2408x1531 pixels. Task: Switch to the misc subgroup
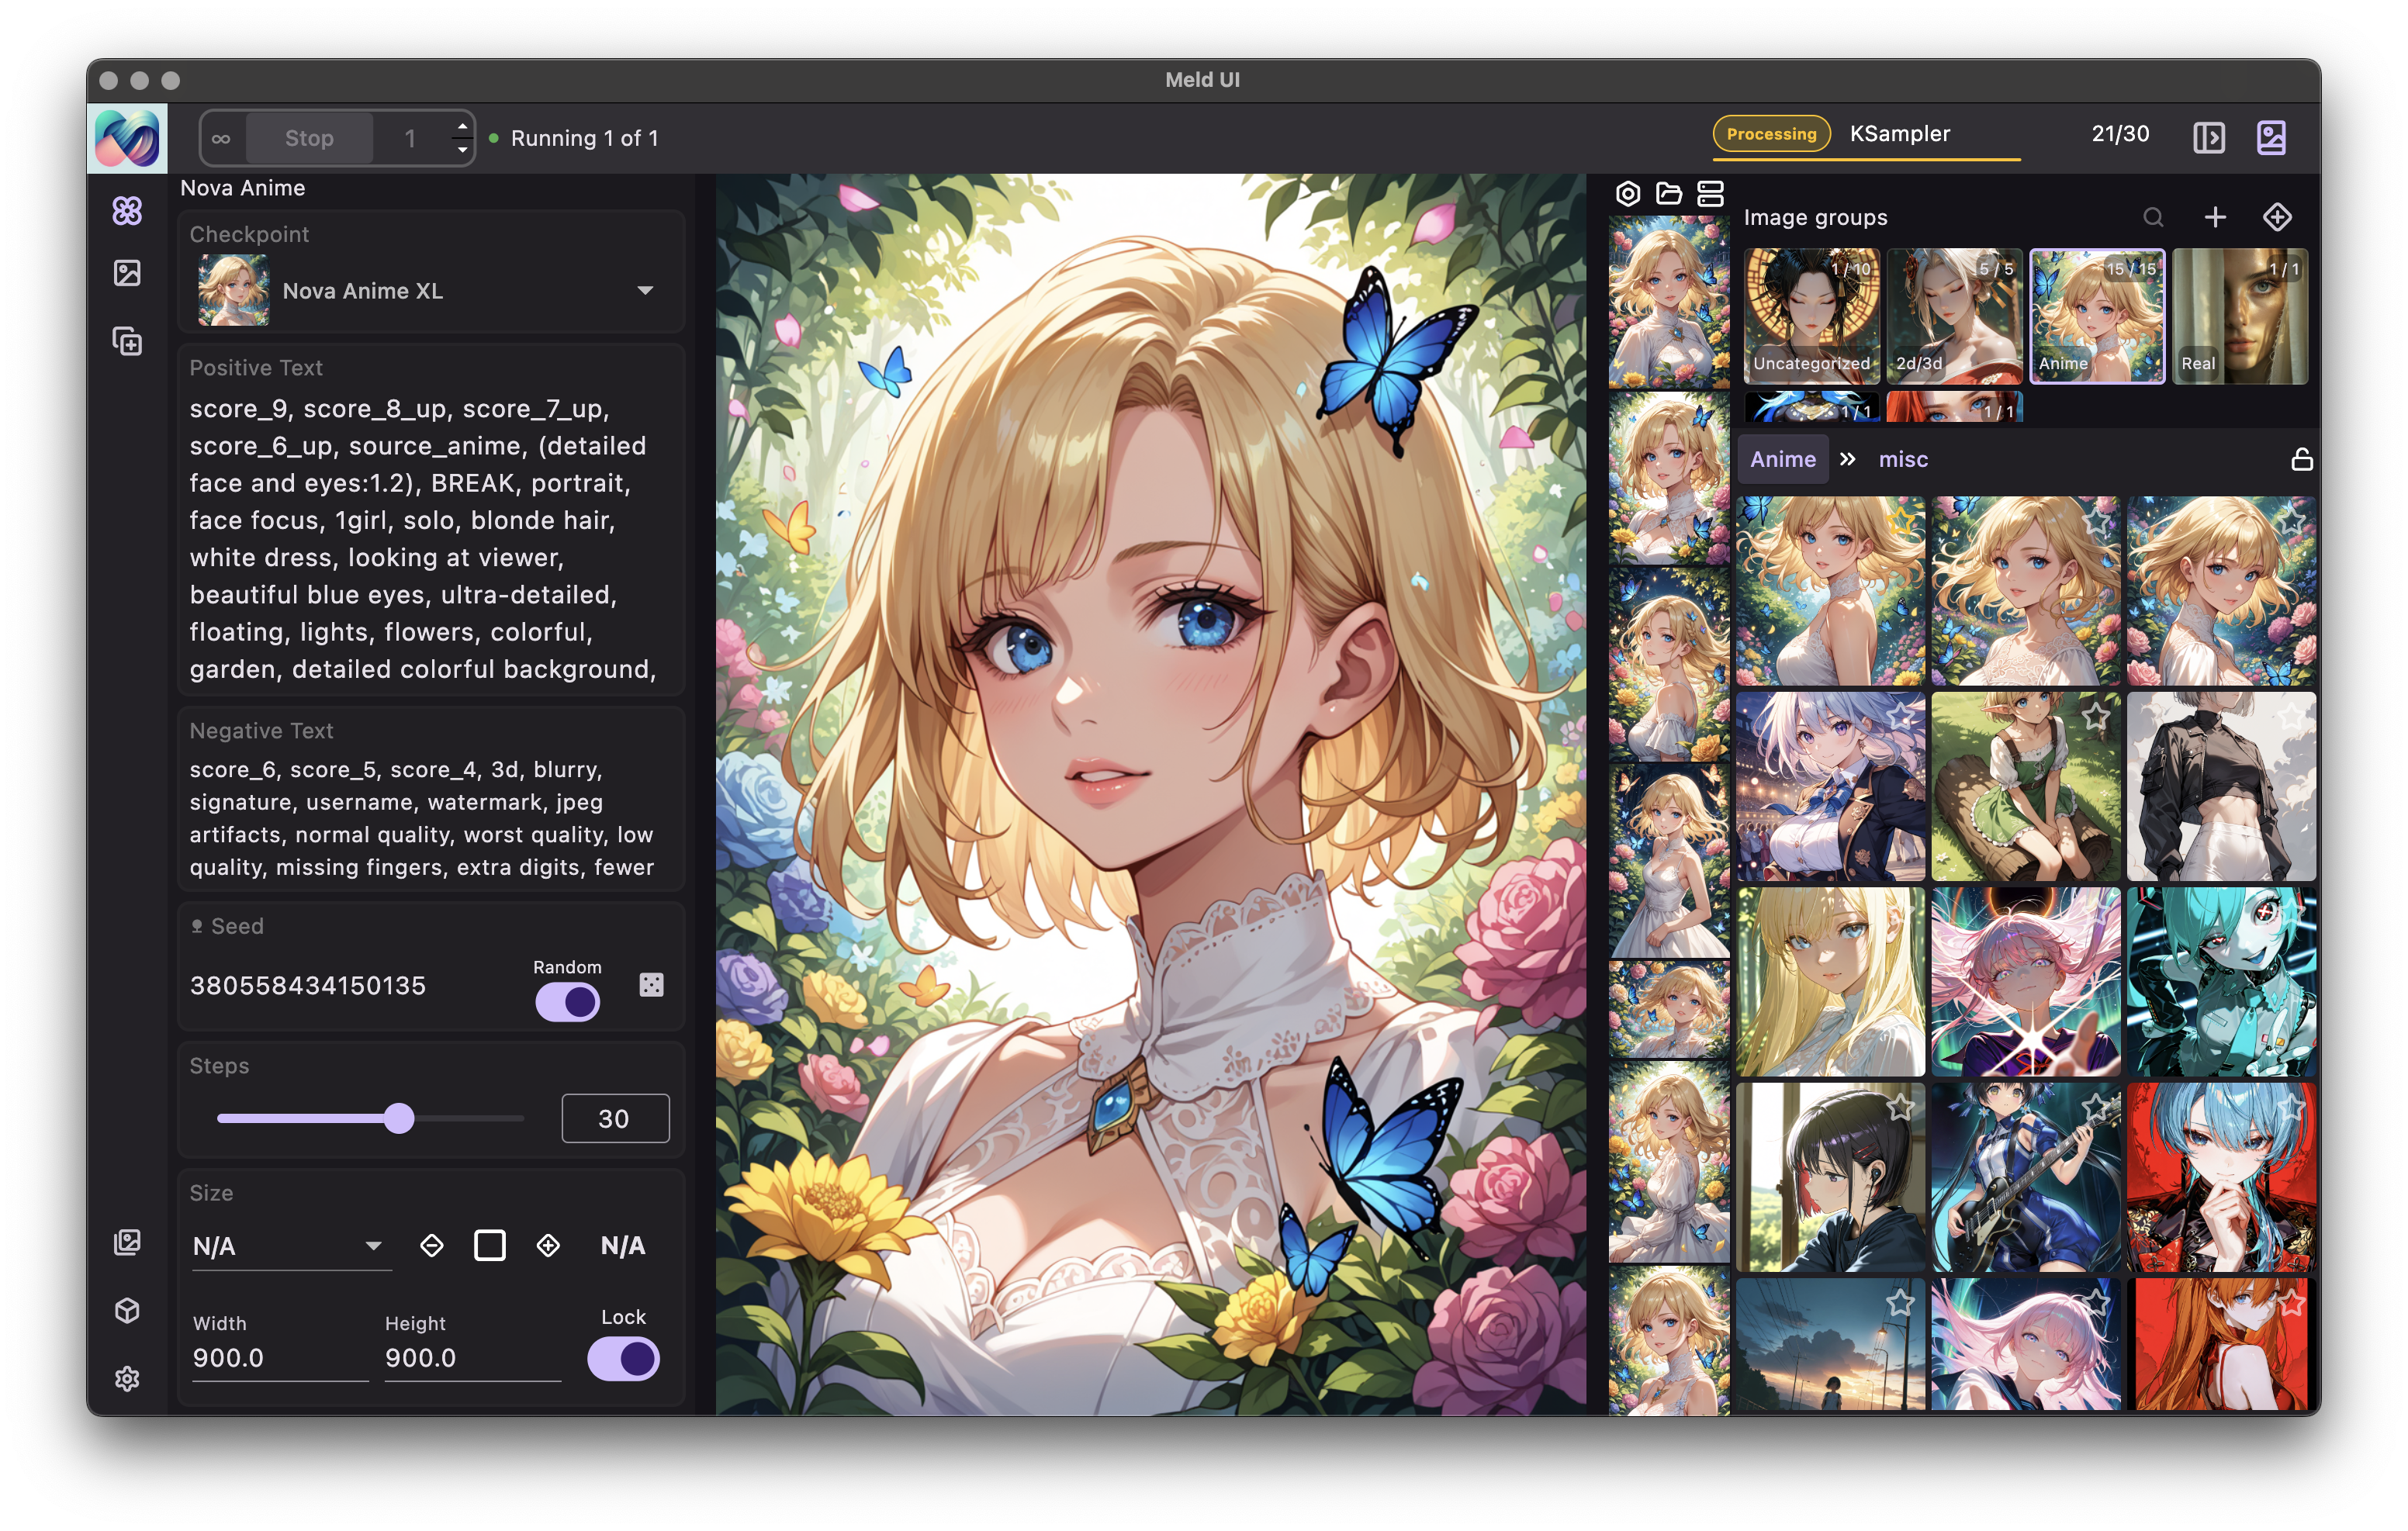1902,459
